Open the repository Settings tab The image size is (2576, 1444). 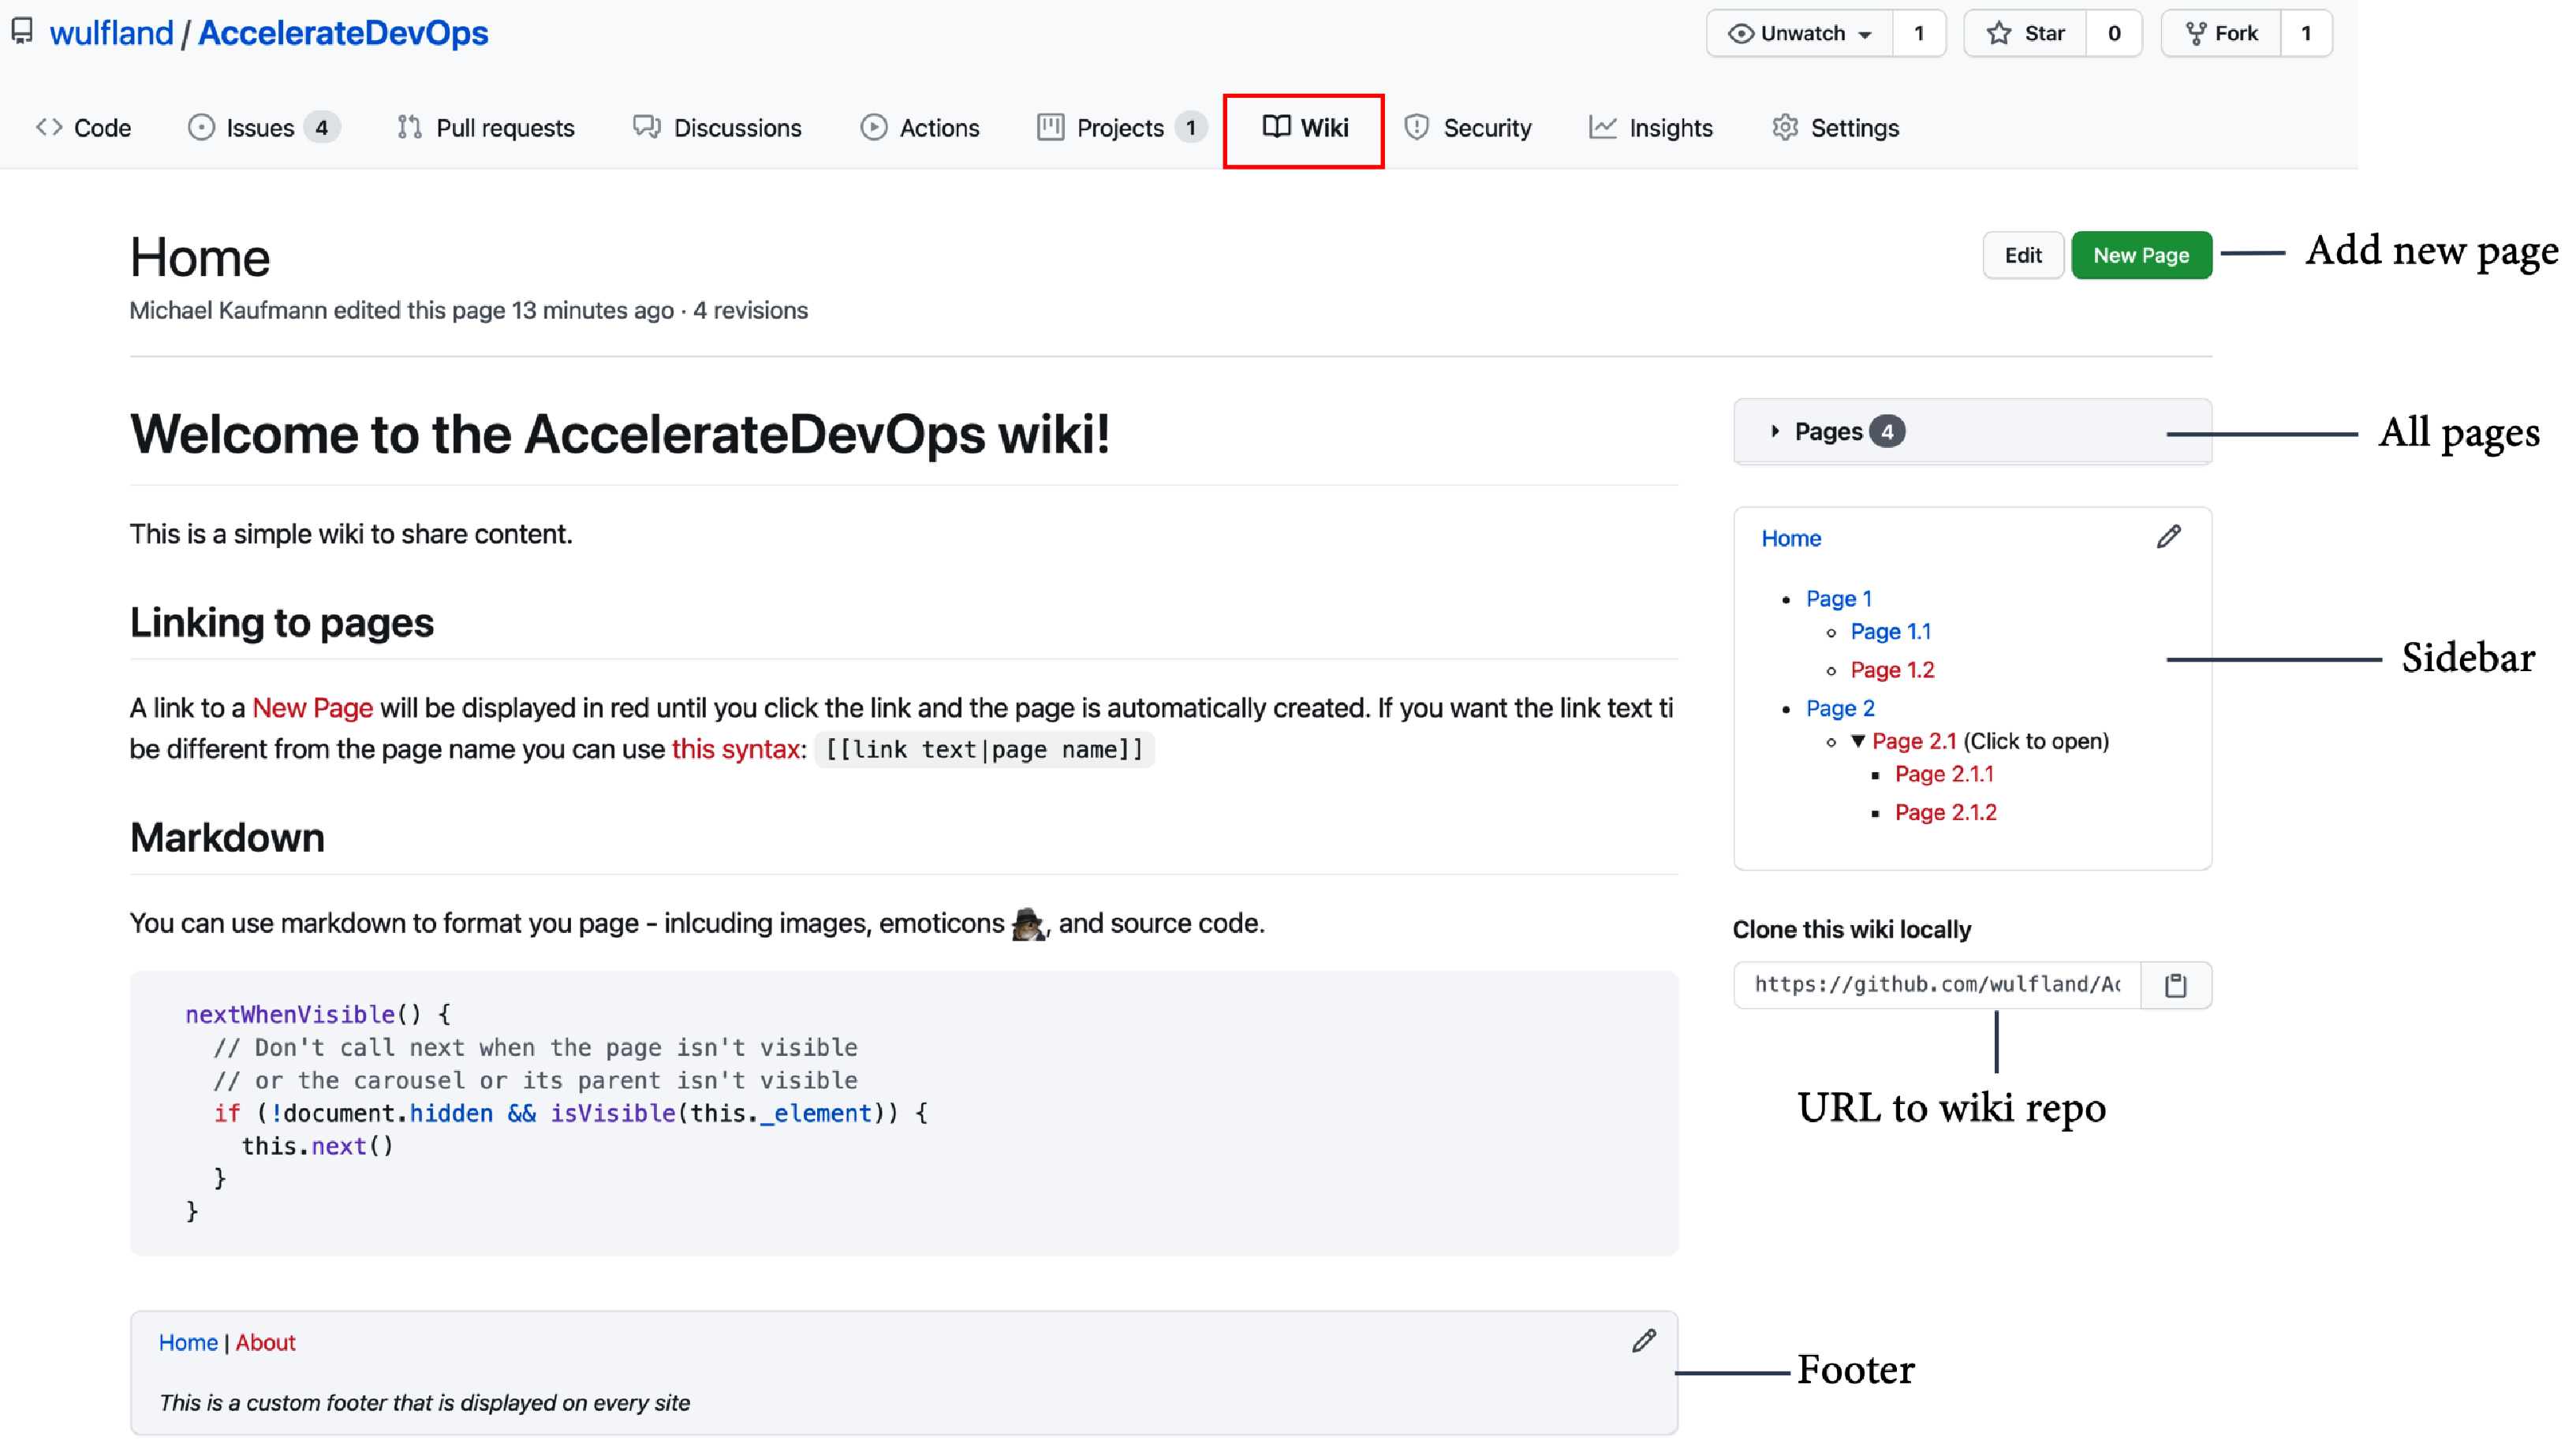[1836, 128]
